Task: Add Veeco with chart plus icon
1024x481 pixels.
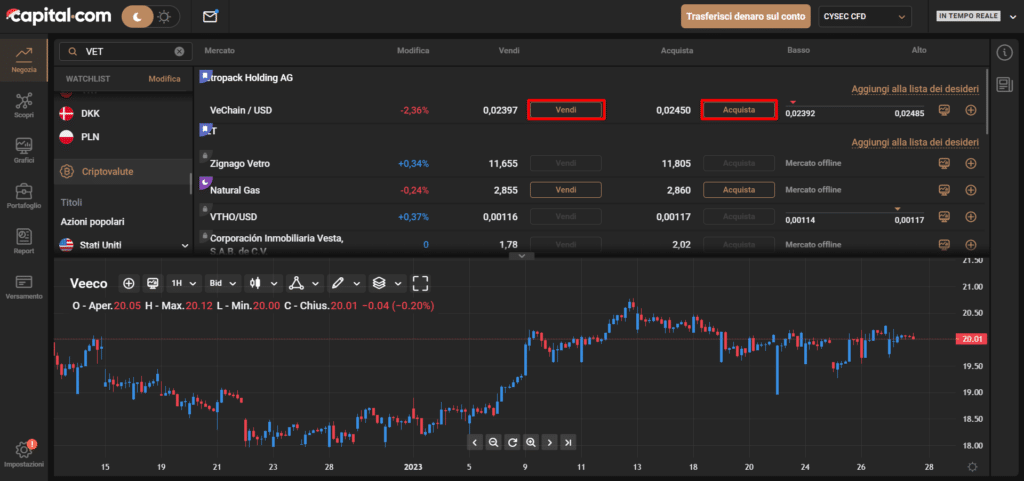Action: [x=129, y=283]
